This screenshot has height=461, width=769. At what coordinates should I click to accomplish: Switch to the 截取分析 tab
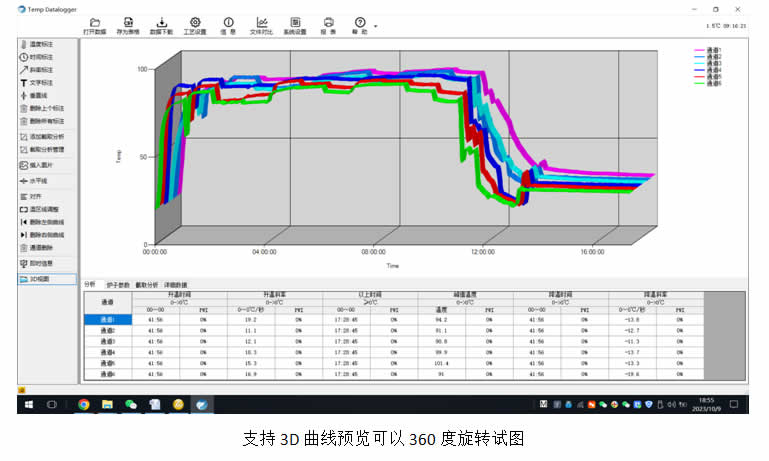(147, 285)
